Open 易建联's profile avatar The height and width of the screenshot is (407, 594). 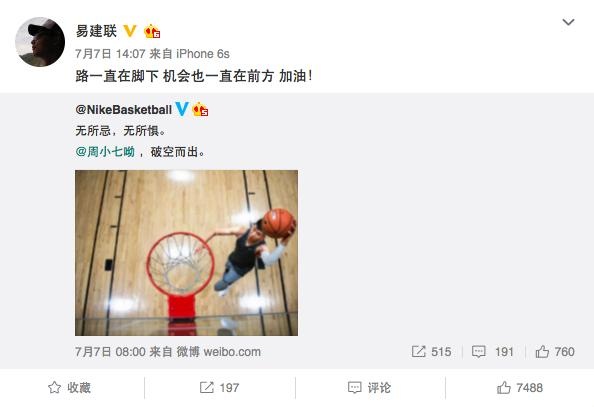[x=40, y=42]
